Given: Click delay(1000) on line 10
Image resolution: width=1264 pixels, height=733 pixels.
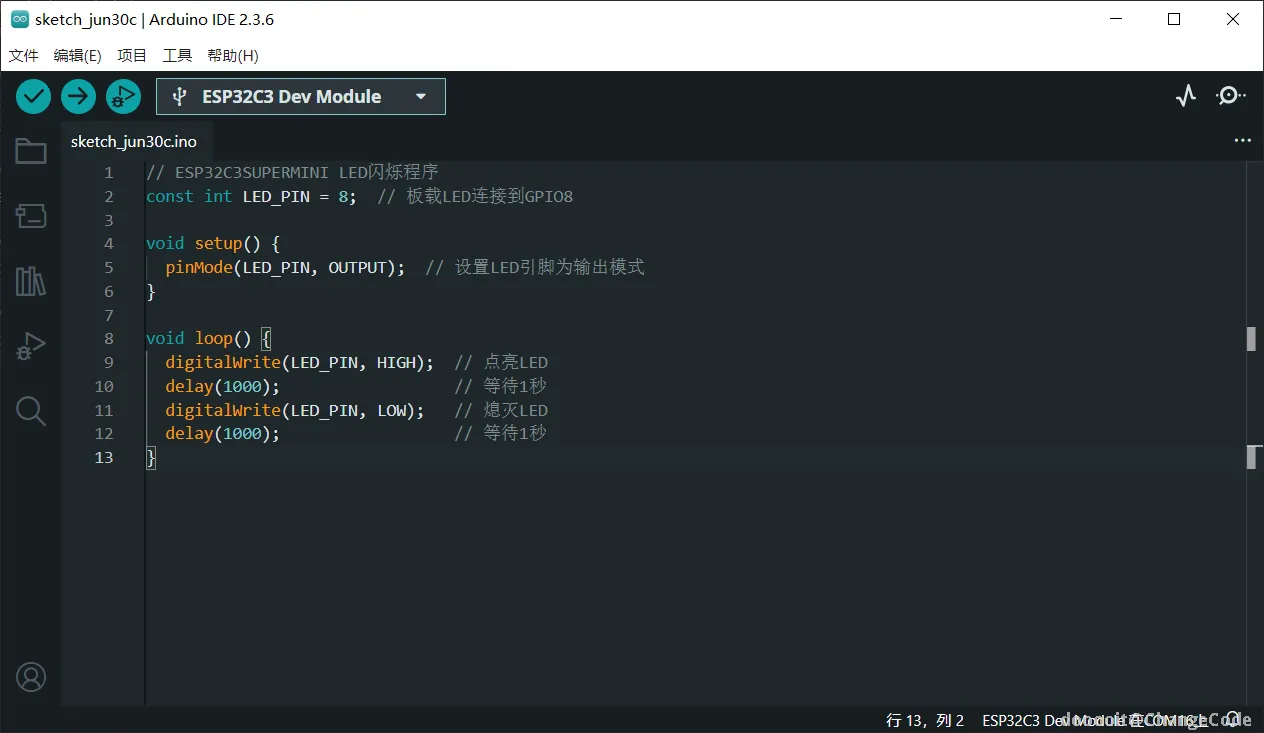Looking at the screenshot, I should pos(223,386).
